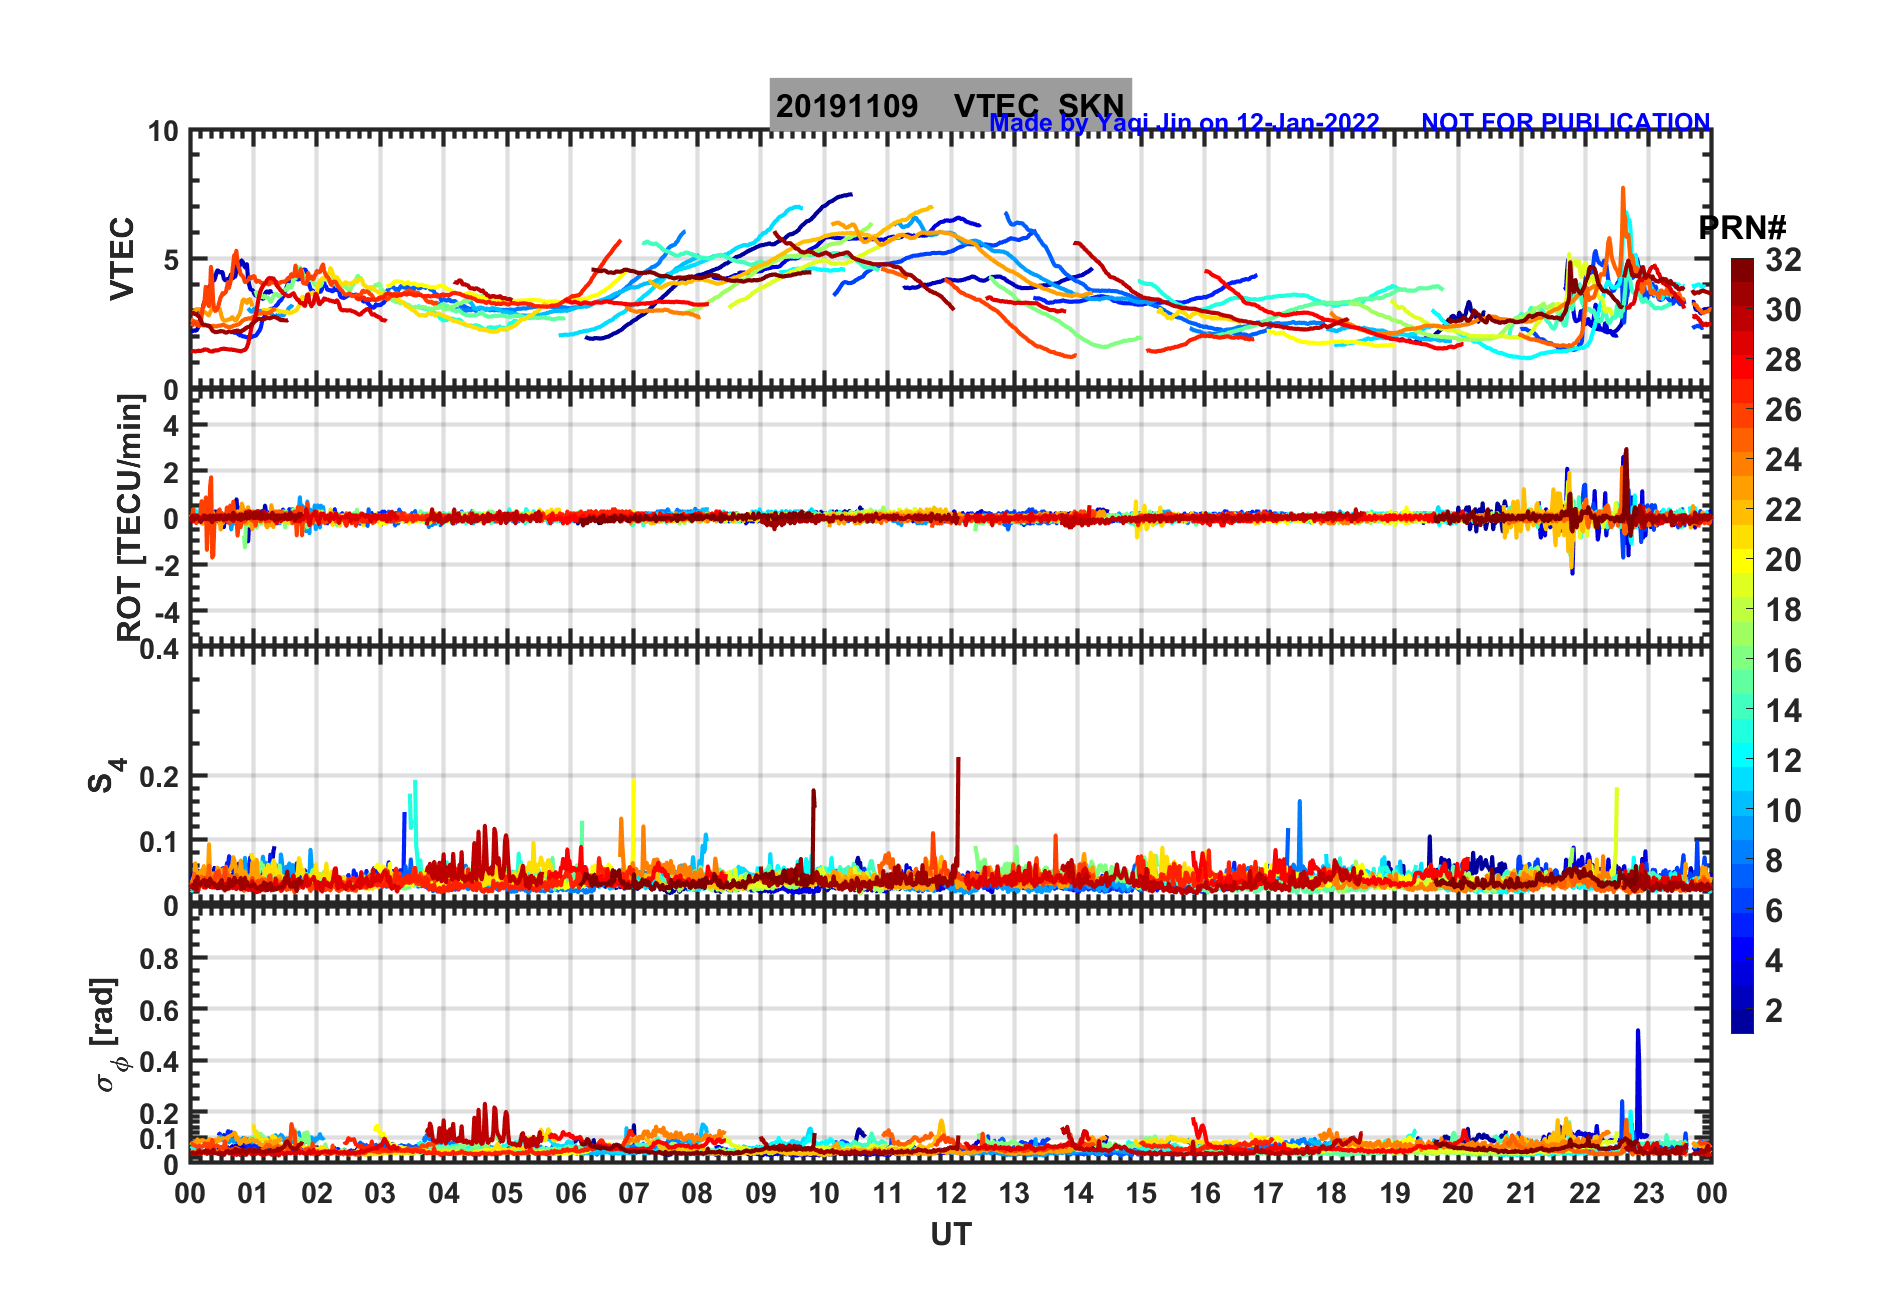Click the VTEC y-axis label
Image resolution: width=1902 pixels, height=1292 pixels.
pos(122,259)
